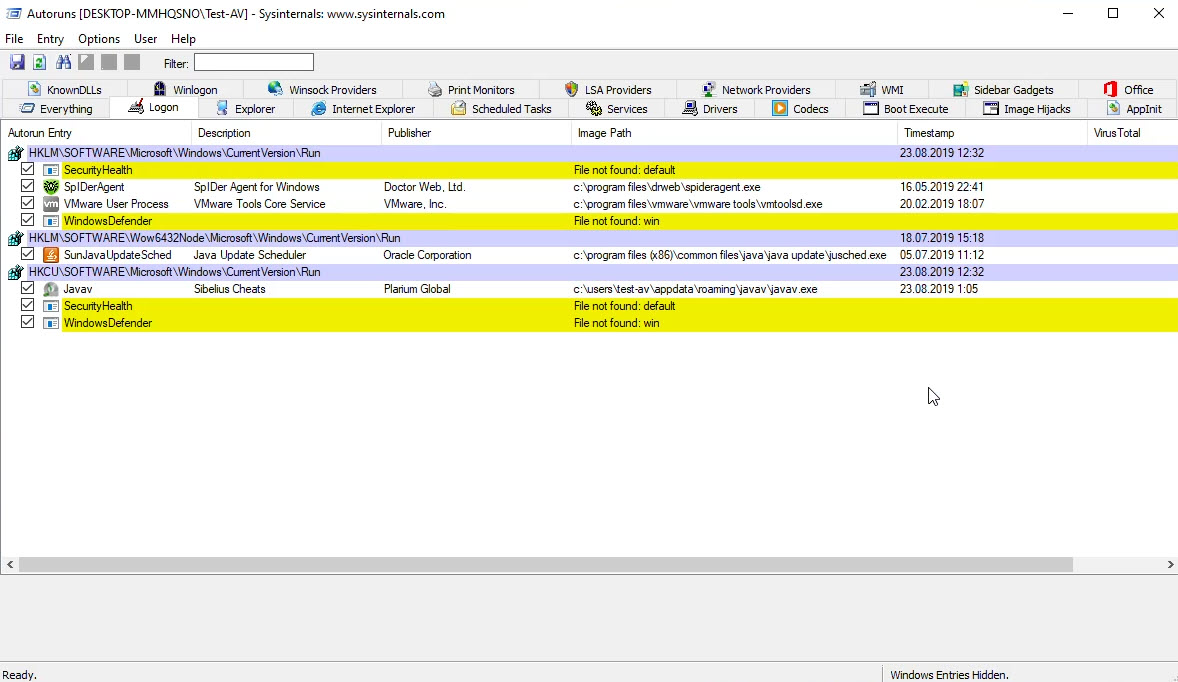Switch to the Codecs tab
Viewport: 1178px width, 682px height.
coord(800,109)
